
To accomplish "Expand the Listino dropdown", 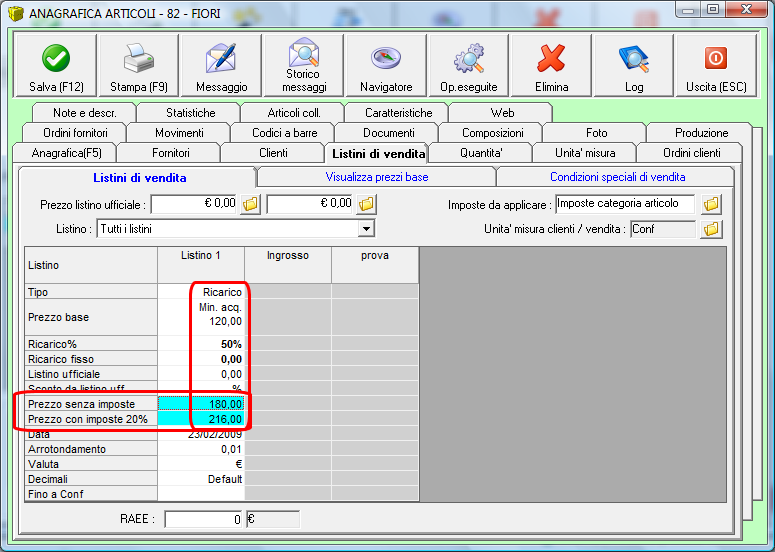I will point(366,229).
